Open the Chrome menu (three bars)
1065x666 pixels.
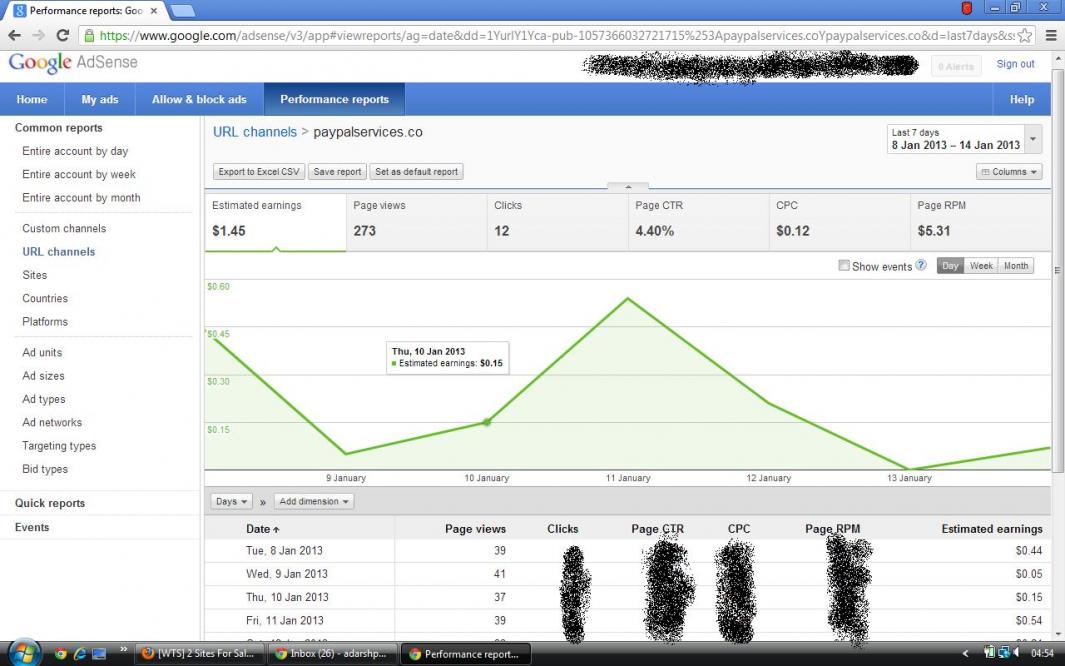coord(1051,35)
